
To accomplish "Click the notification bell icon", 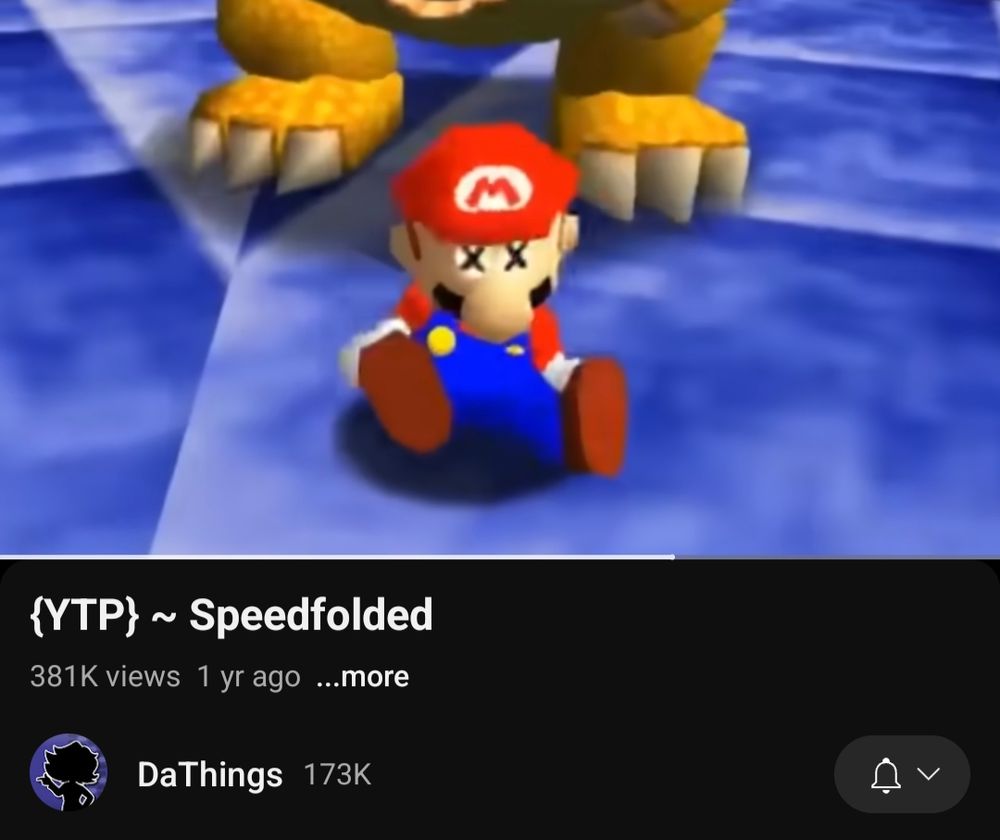I will point(886,775).
